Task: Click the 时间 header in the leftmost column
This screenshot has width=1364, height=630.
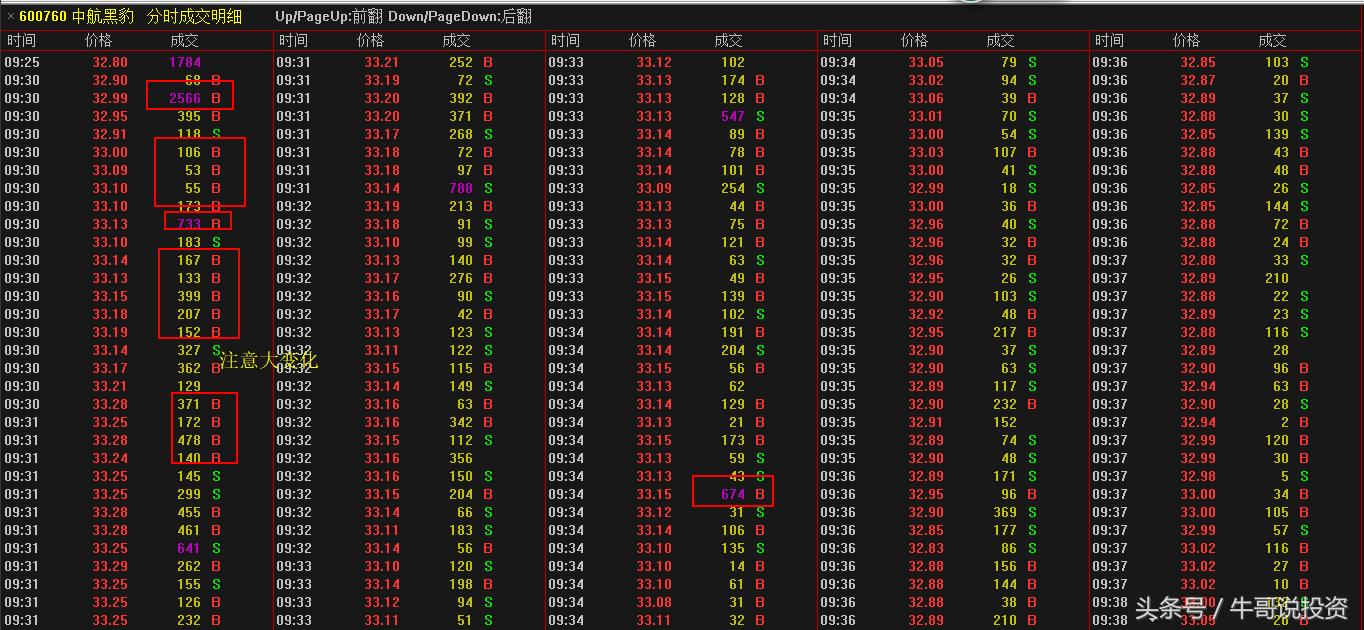Action: (22, 41)
